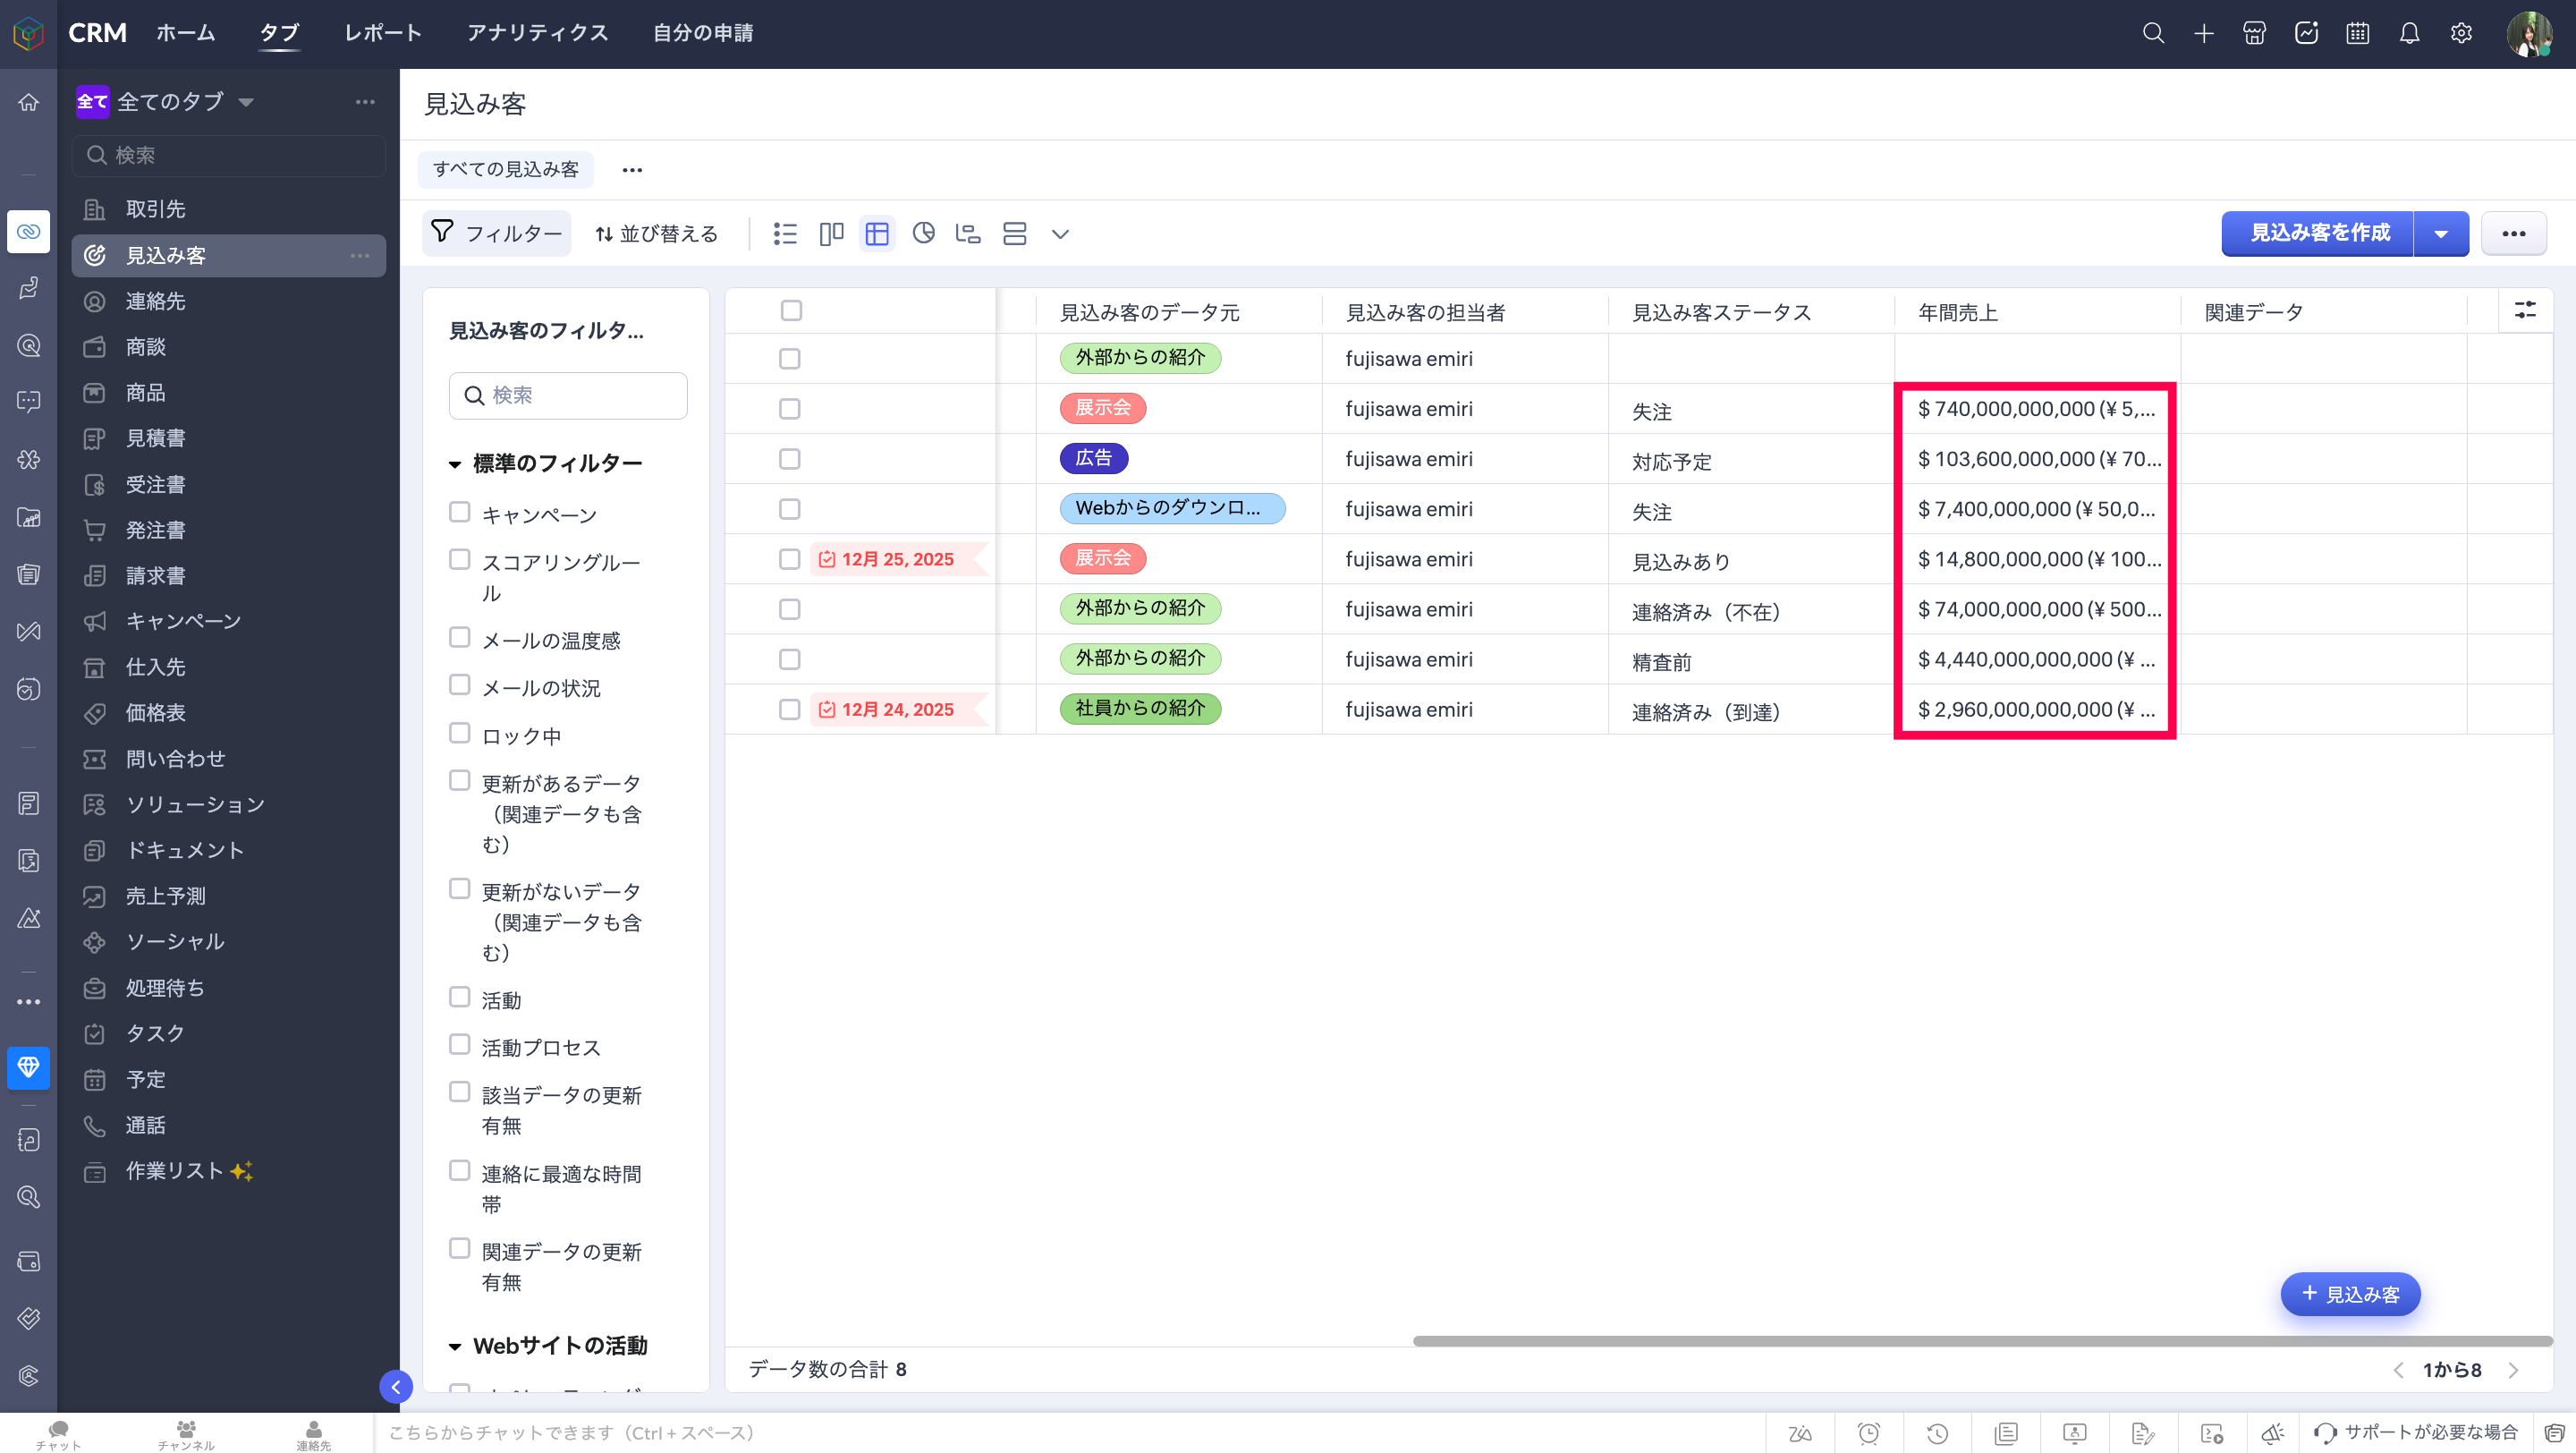The width and height of the screenshot is (2576, 1453).
Task: Select the chart view icon
Action: coord(923,234)
